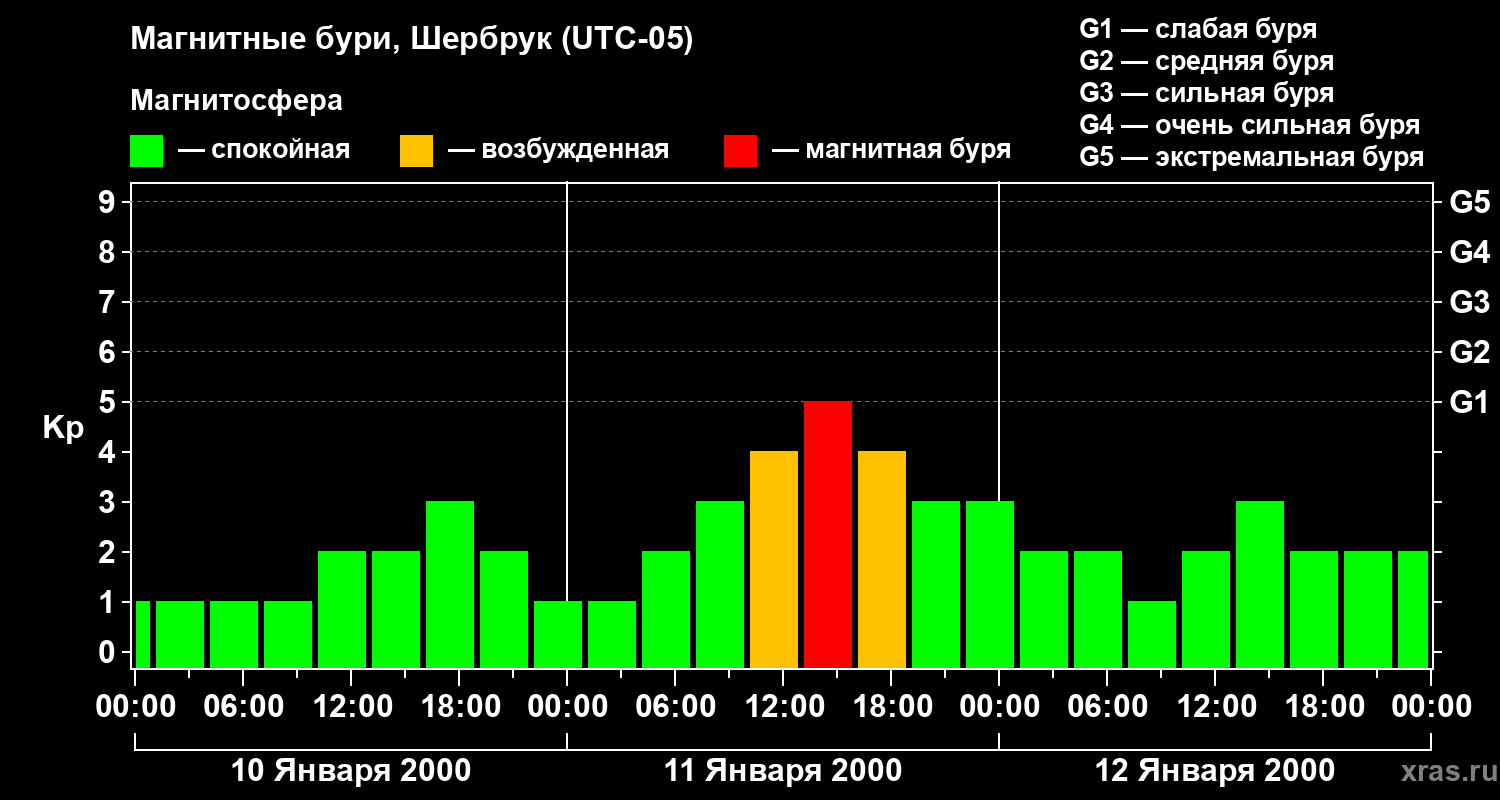Viewport: 1500px width, 800px height.
Task: Select the orange bar left of the red bar
Action: (x=774, y=560)
